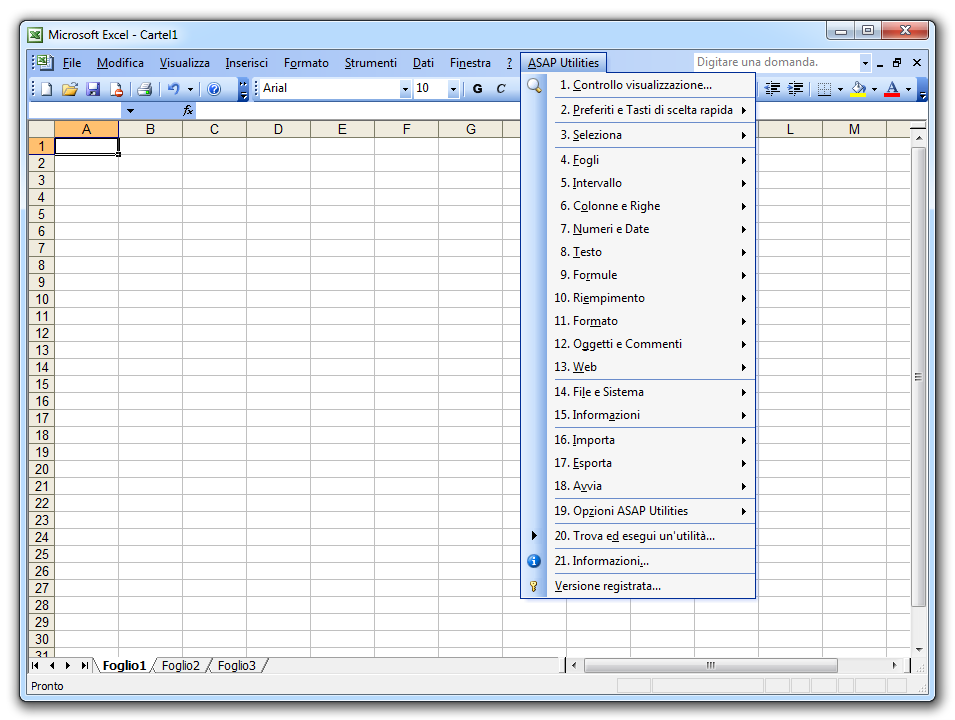Image resolution: width=955 pixels, height=720 pixels.
Task: Apply the red font color A
Action: tap(892, 90)
